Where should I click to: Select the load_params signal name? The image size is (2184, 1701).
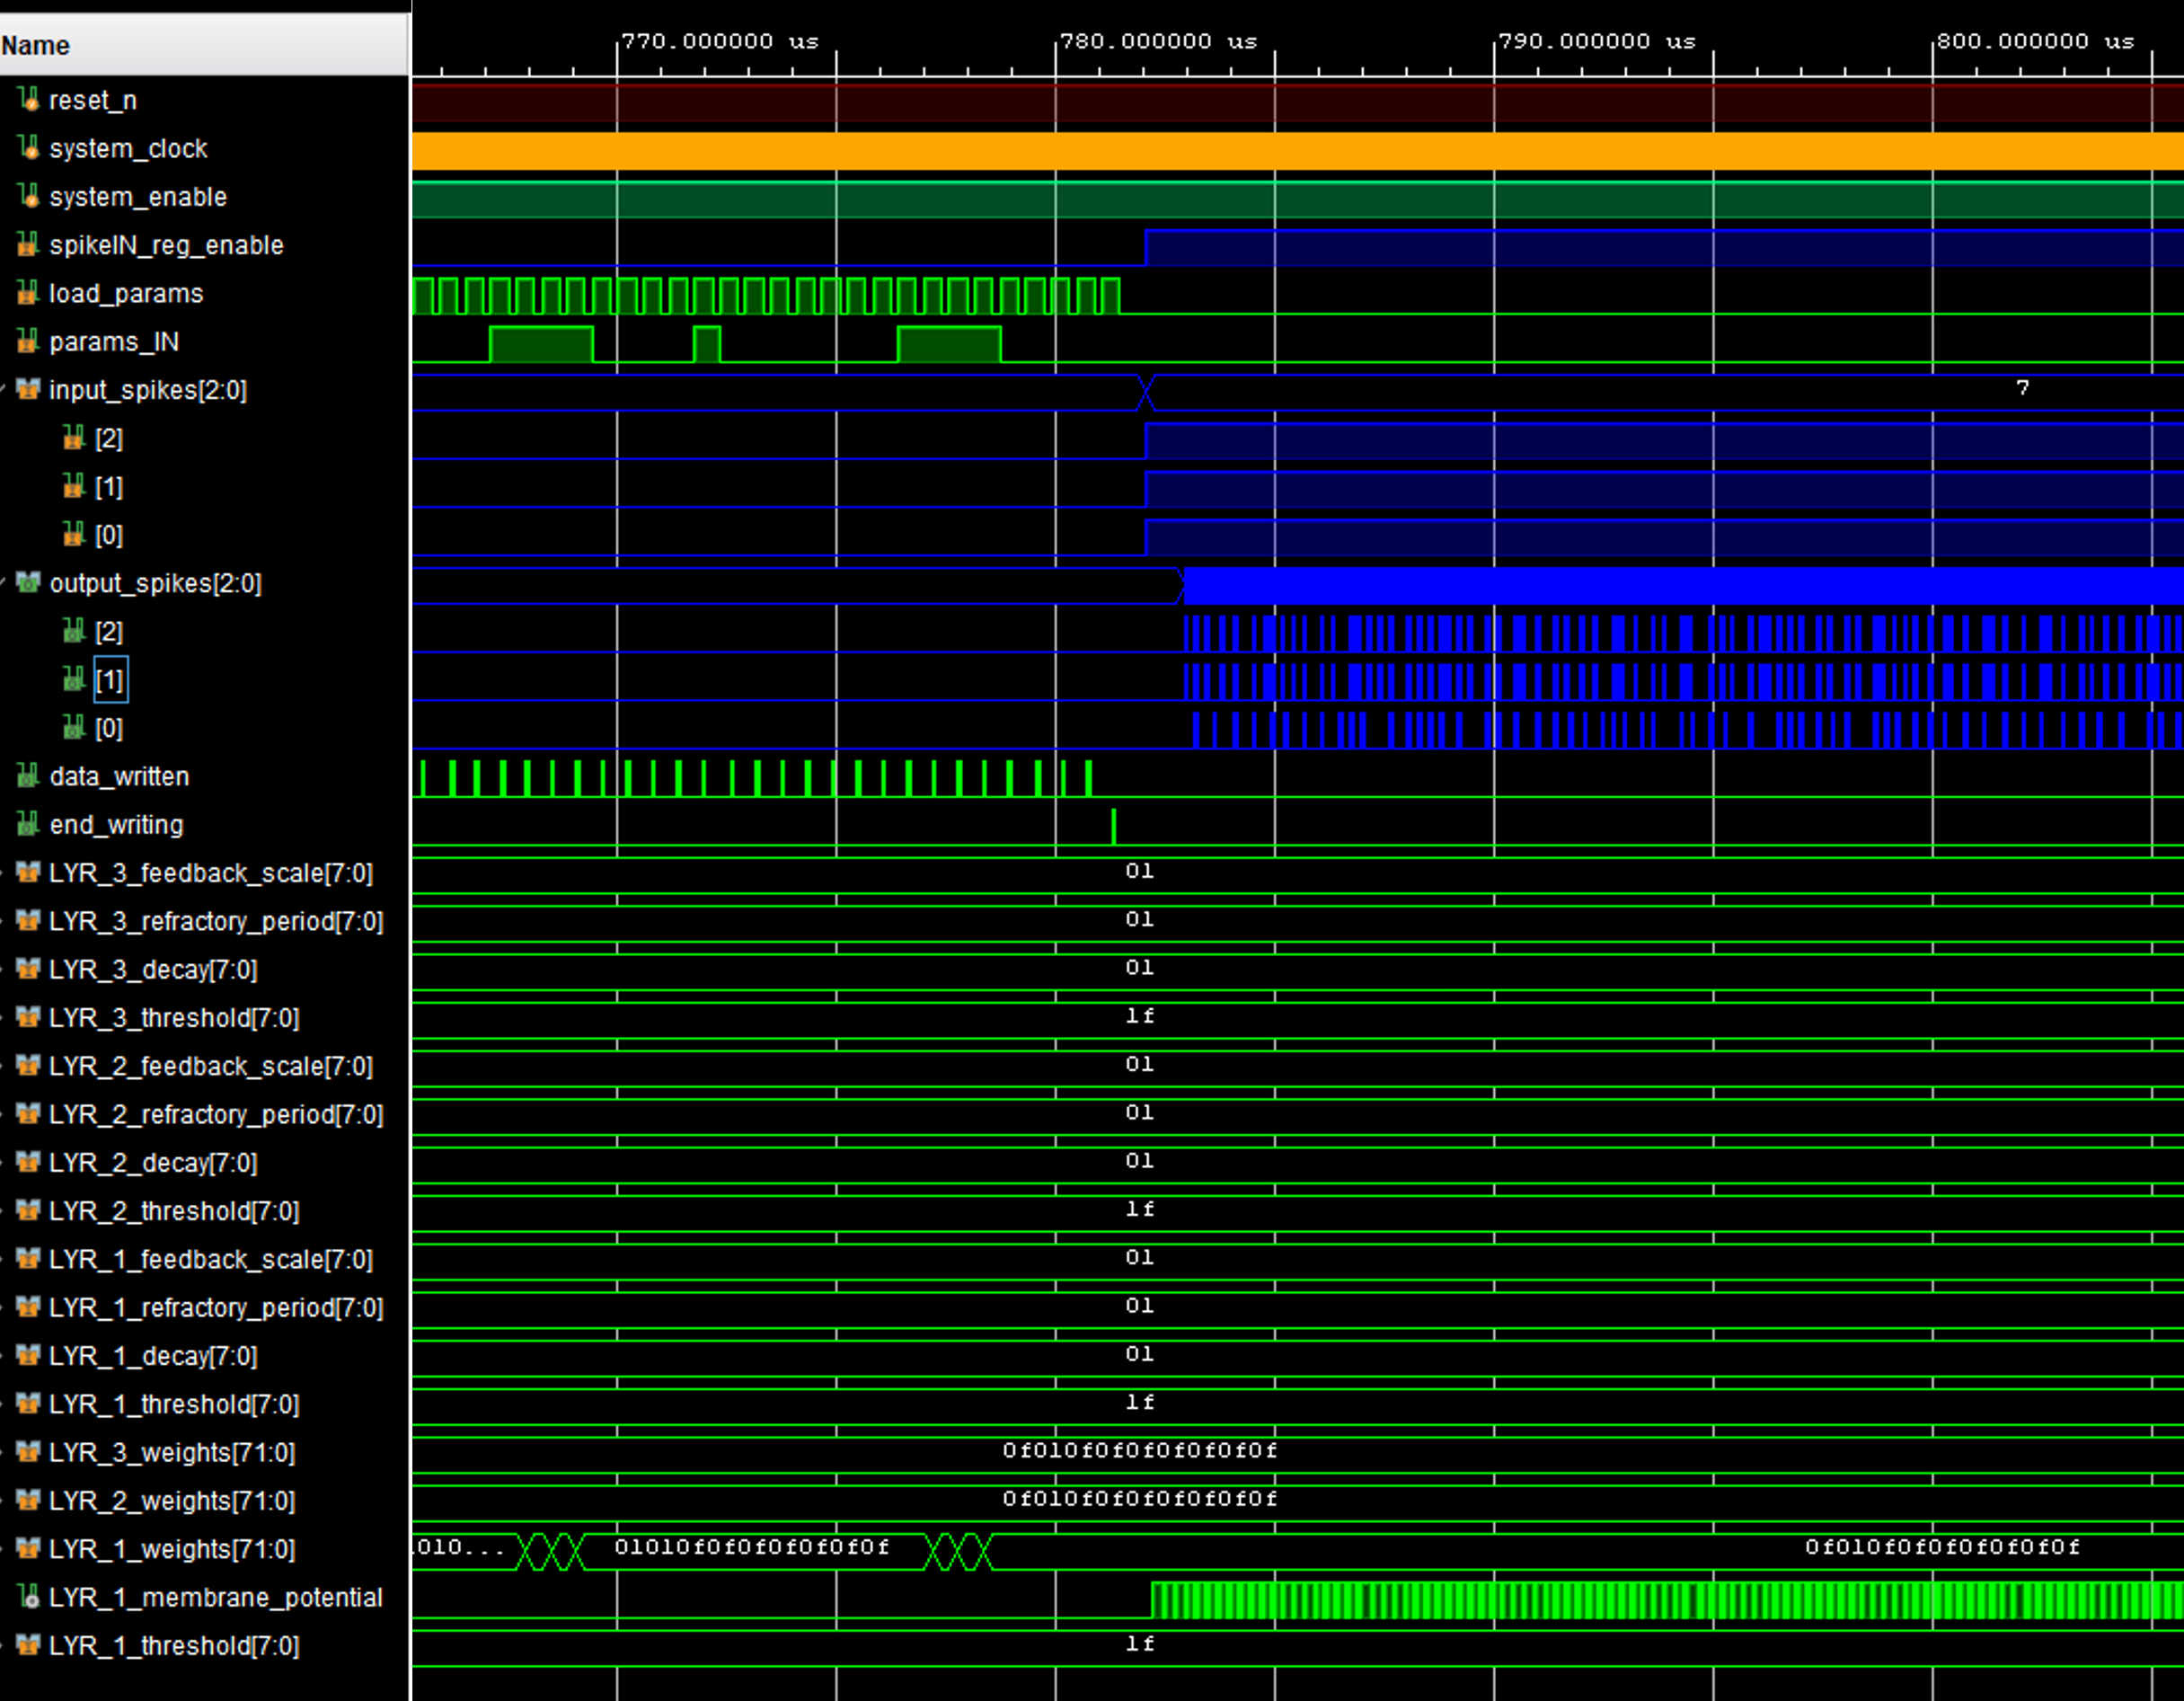coord(126,293)
